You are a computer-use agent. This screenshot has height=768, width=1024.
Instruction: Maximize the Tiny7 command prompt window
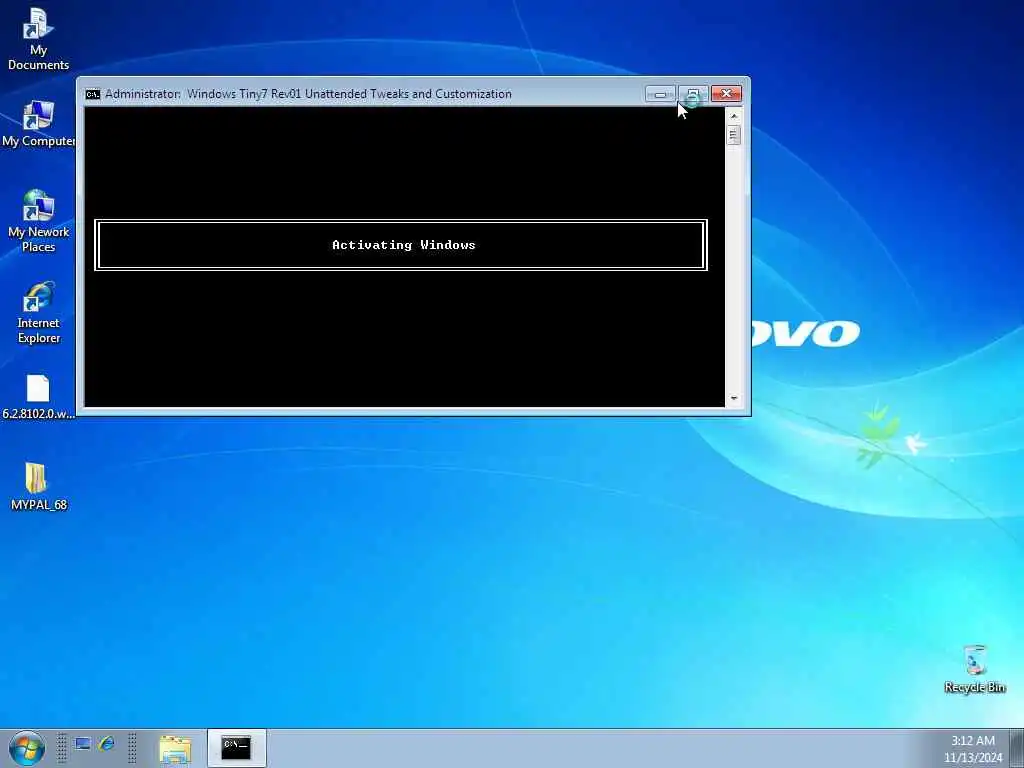tap(693, 94)
